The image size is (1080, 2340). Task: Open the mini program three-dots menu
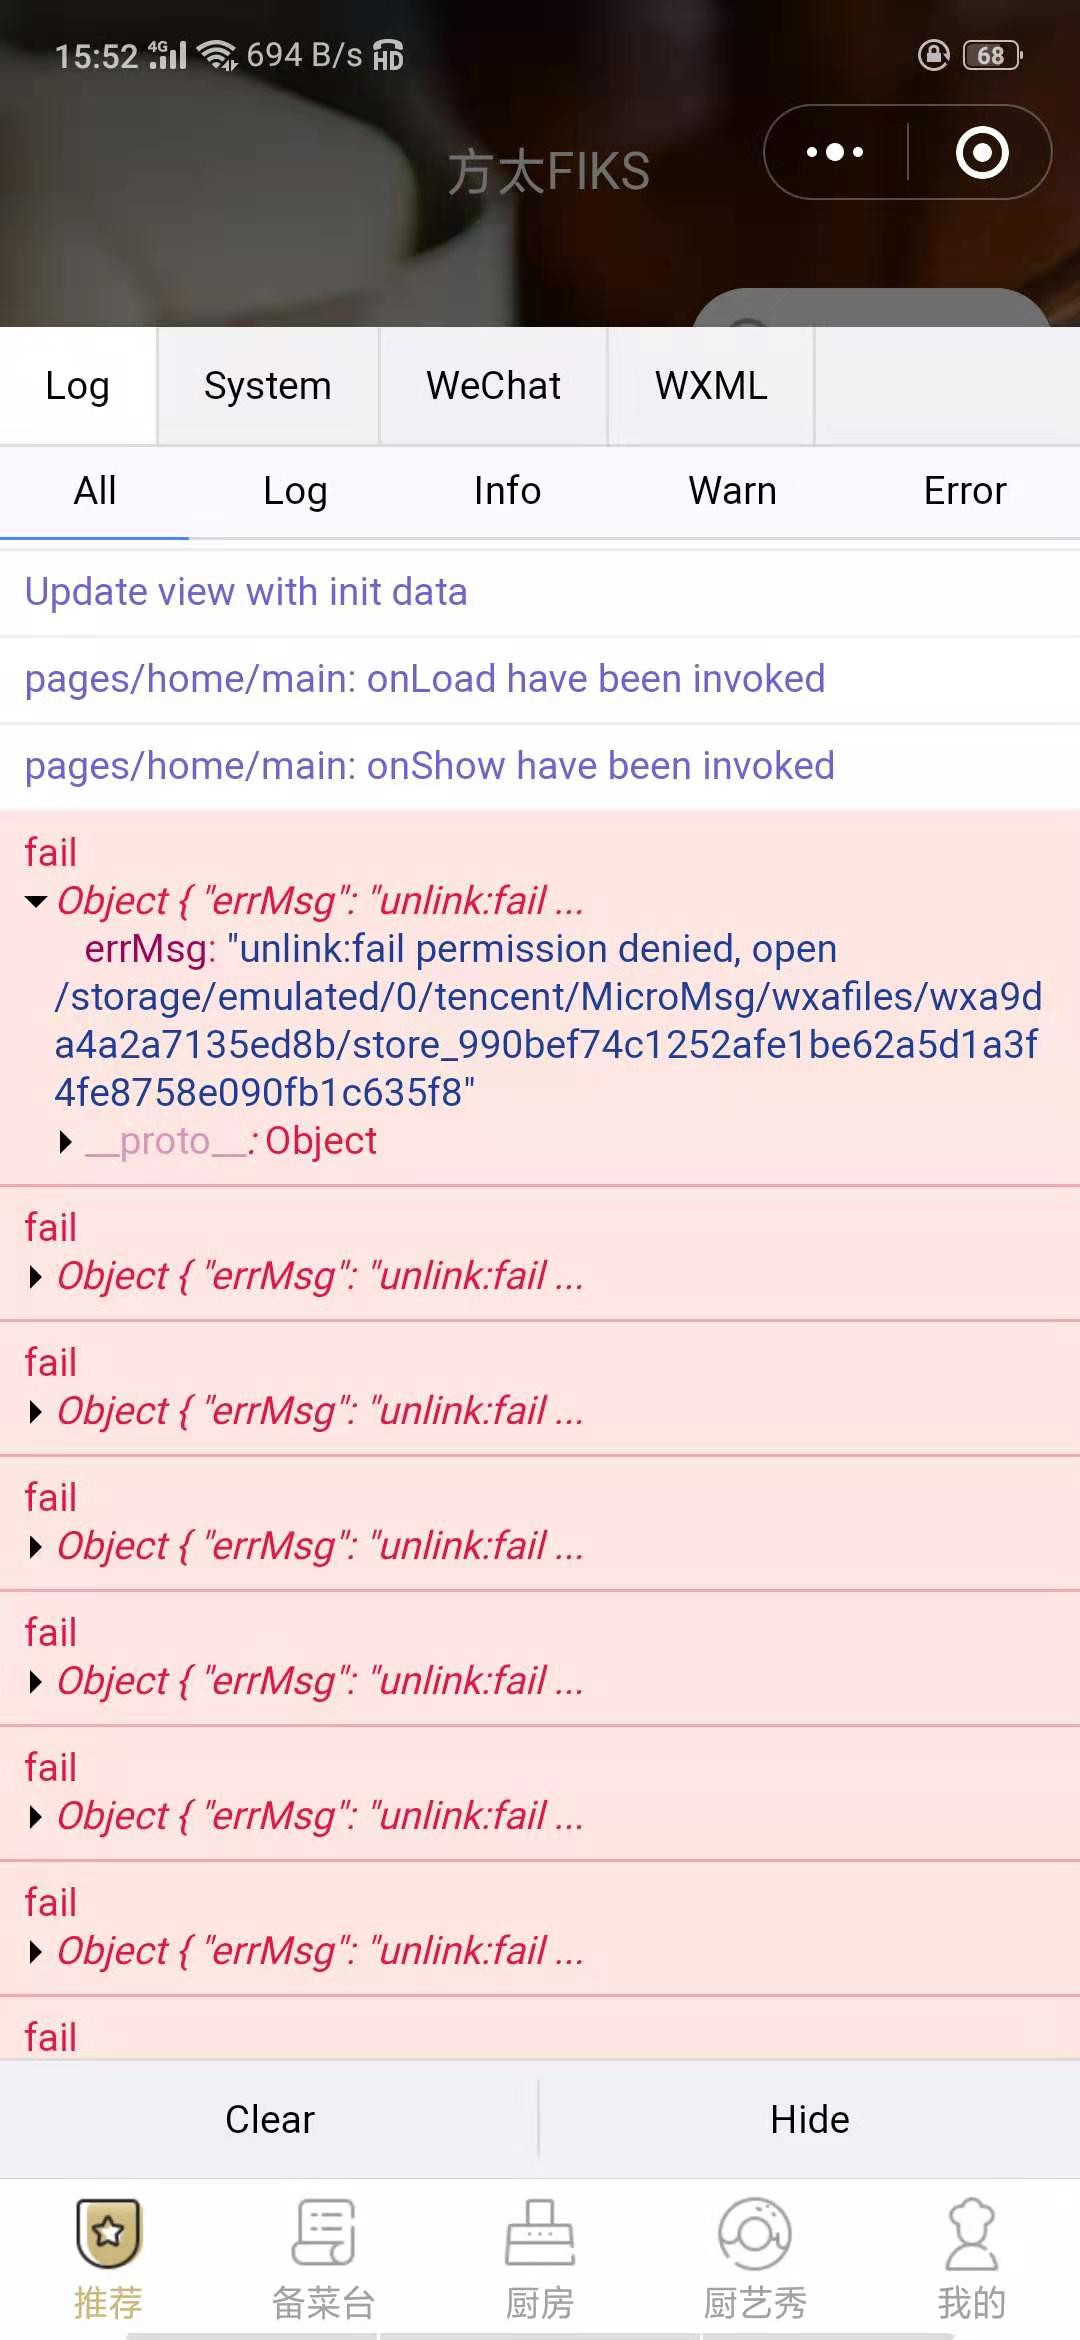click(x=835, y=152)
